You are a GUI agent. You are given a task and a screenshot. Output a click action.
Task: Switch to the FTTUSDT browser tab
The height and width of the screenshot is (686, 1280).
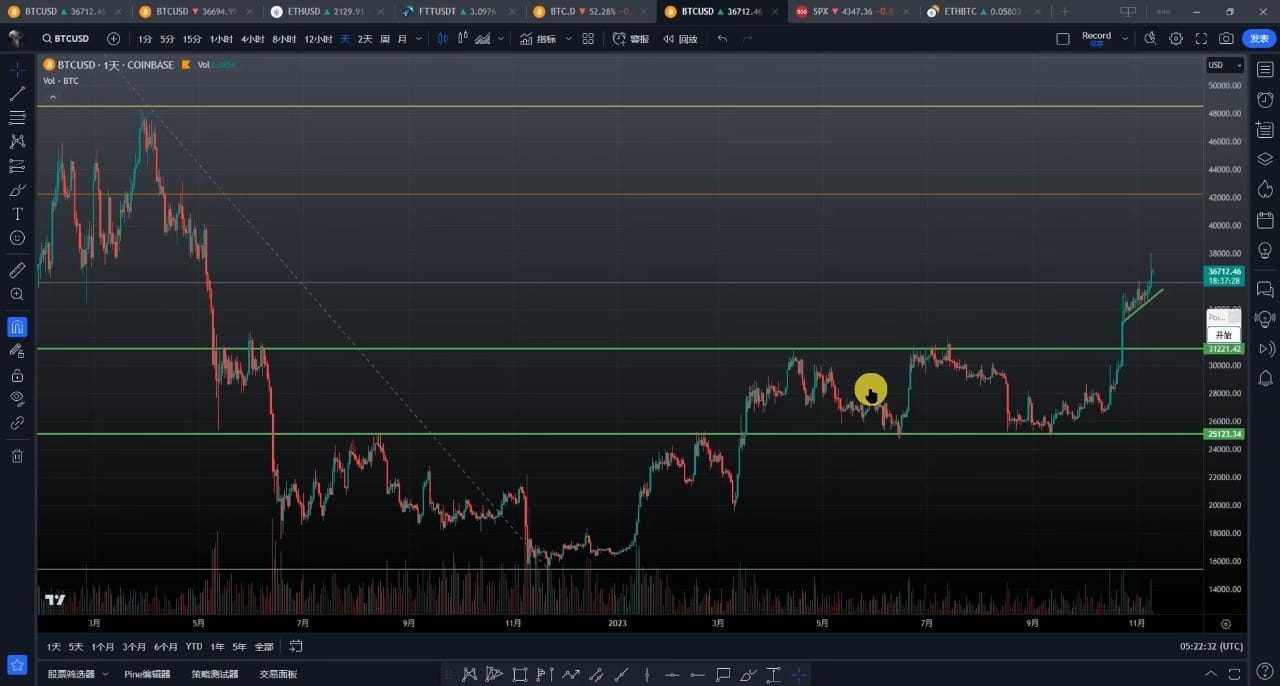click(460, 12)
